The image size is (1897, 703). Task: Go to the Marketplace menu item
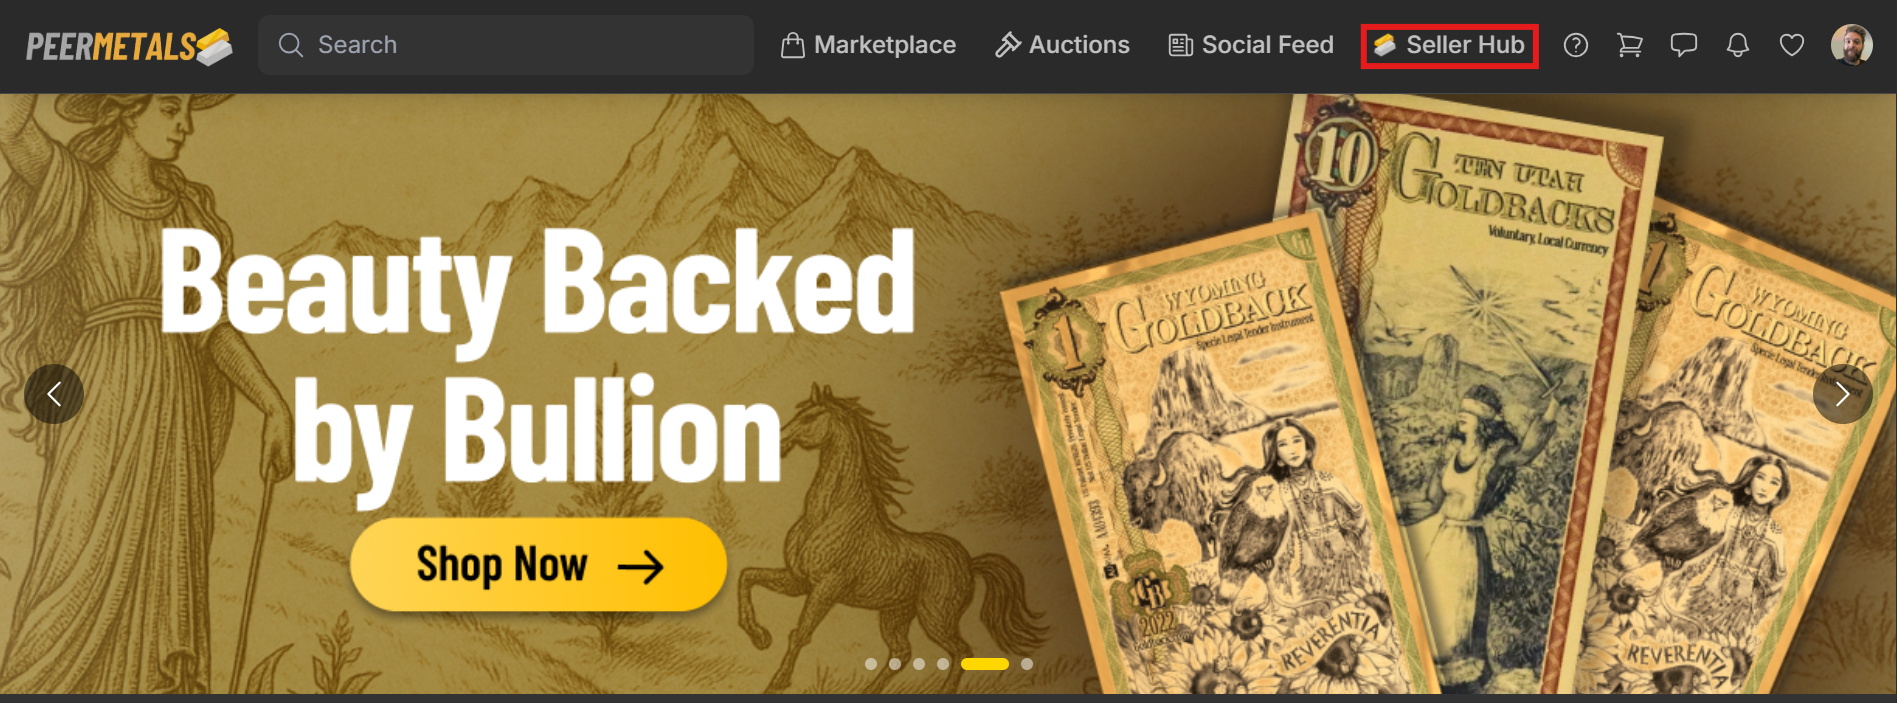click(868, 45)
